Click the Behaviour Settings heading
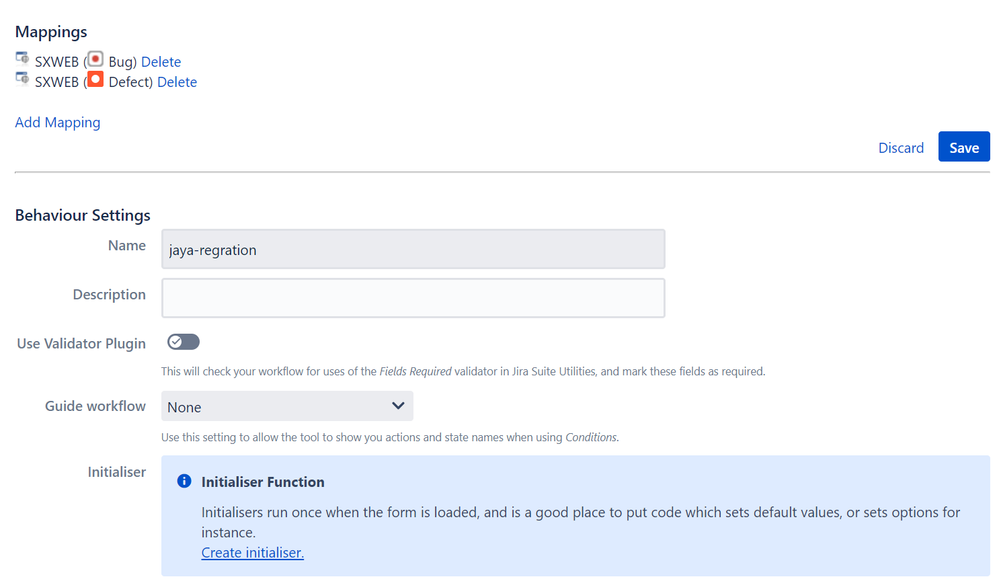The height and width of the screenshot is (588, 999). point(82,215)
